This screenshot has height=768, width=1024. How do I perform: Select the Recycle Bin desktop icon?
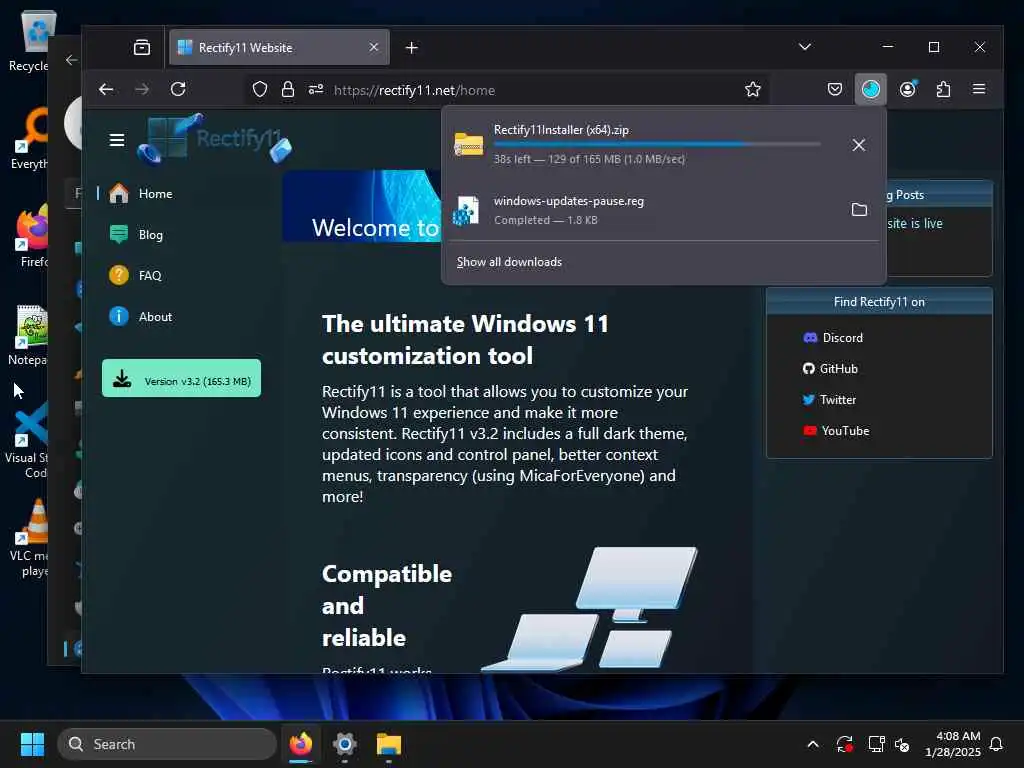(x=29, y=40)
